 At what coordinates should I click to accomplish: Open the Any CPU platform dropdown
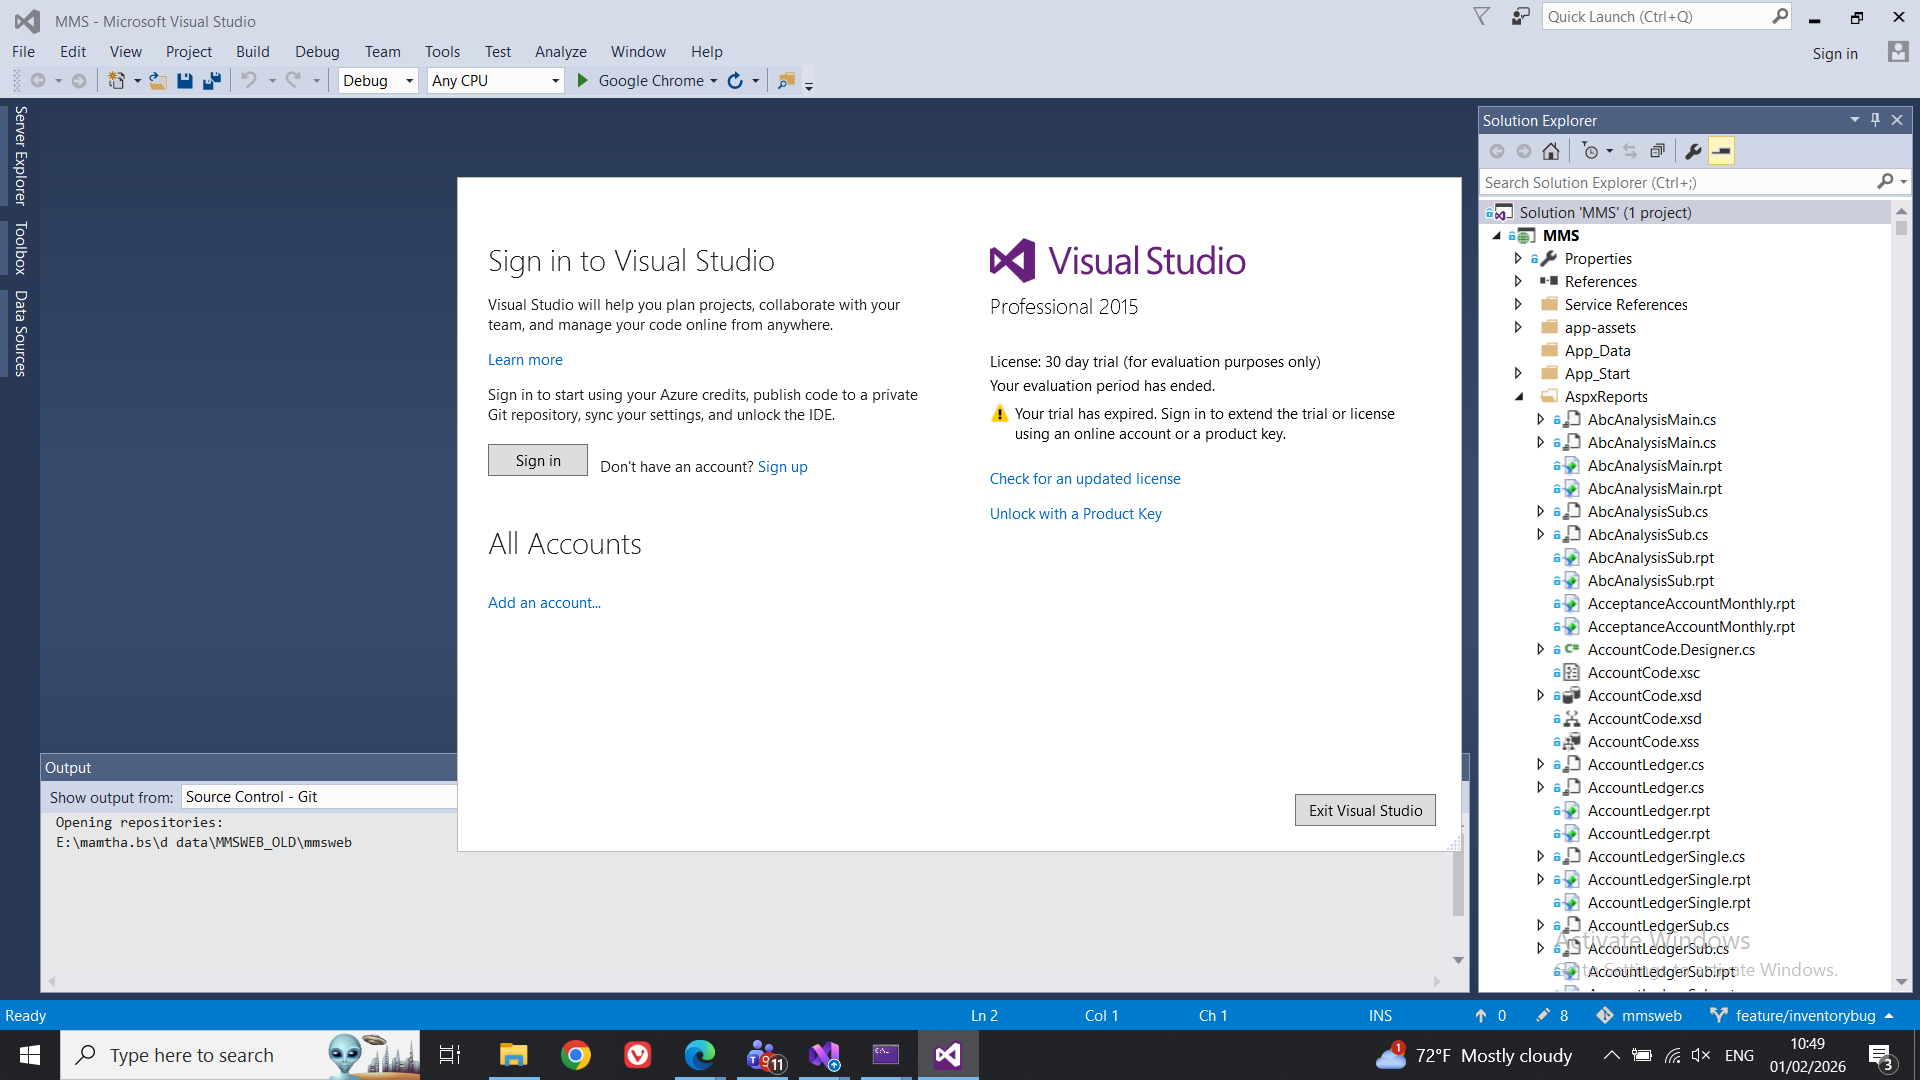[x=555, y=81]
